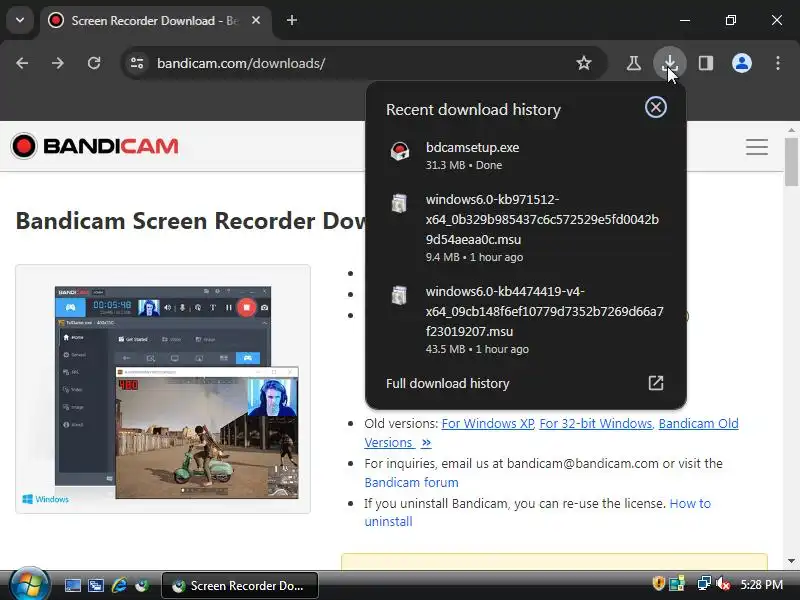Open windows6.0-kb971512 msu download entry
The width and height of the screenshot is (800, 600).
(526, 227)
